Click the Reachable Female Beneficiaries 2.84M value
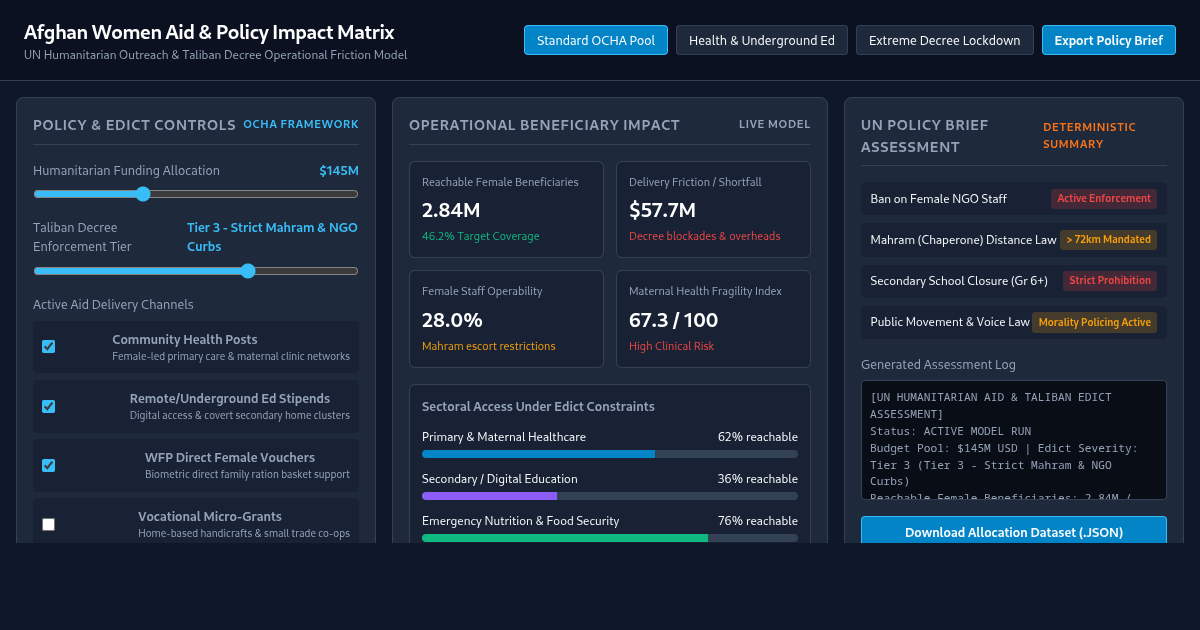Viewport: 1200px width, 630px height. pos(451,210)
